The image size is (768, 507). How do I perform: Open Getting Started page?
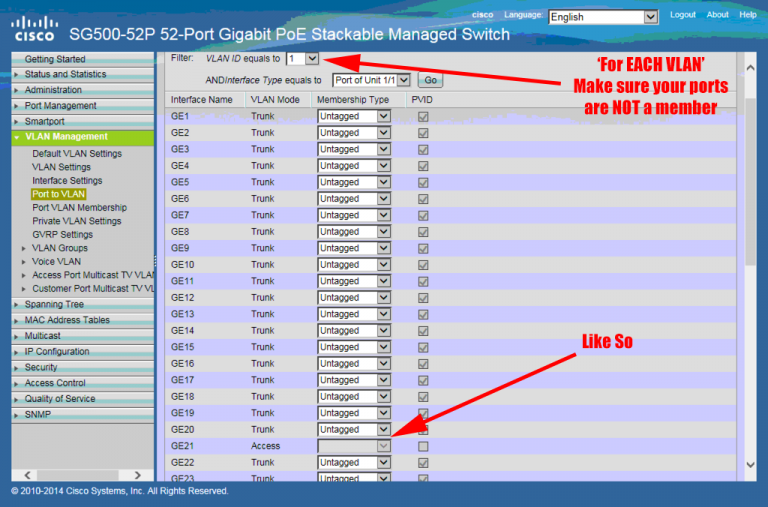(82, 59)
